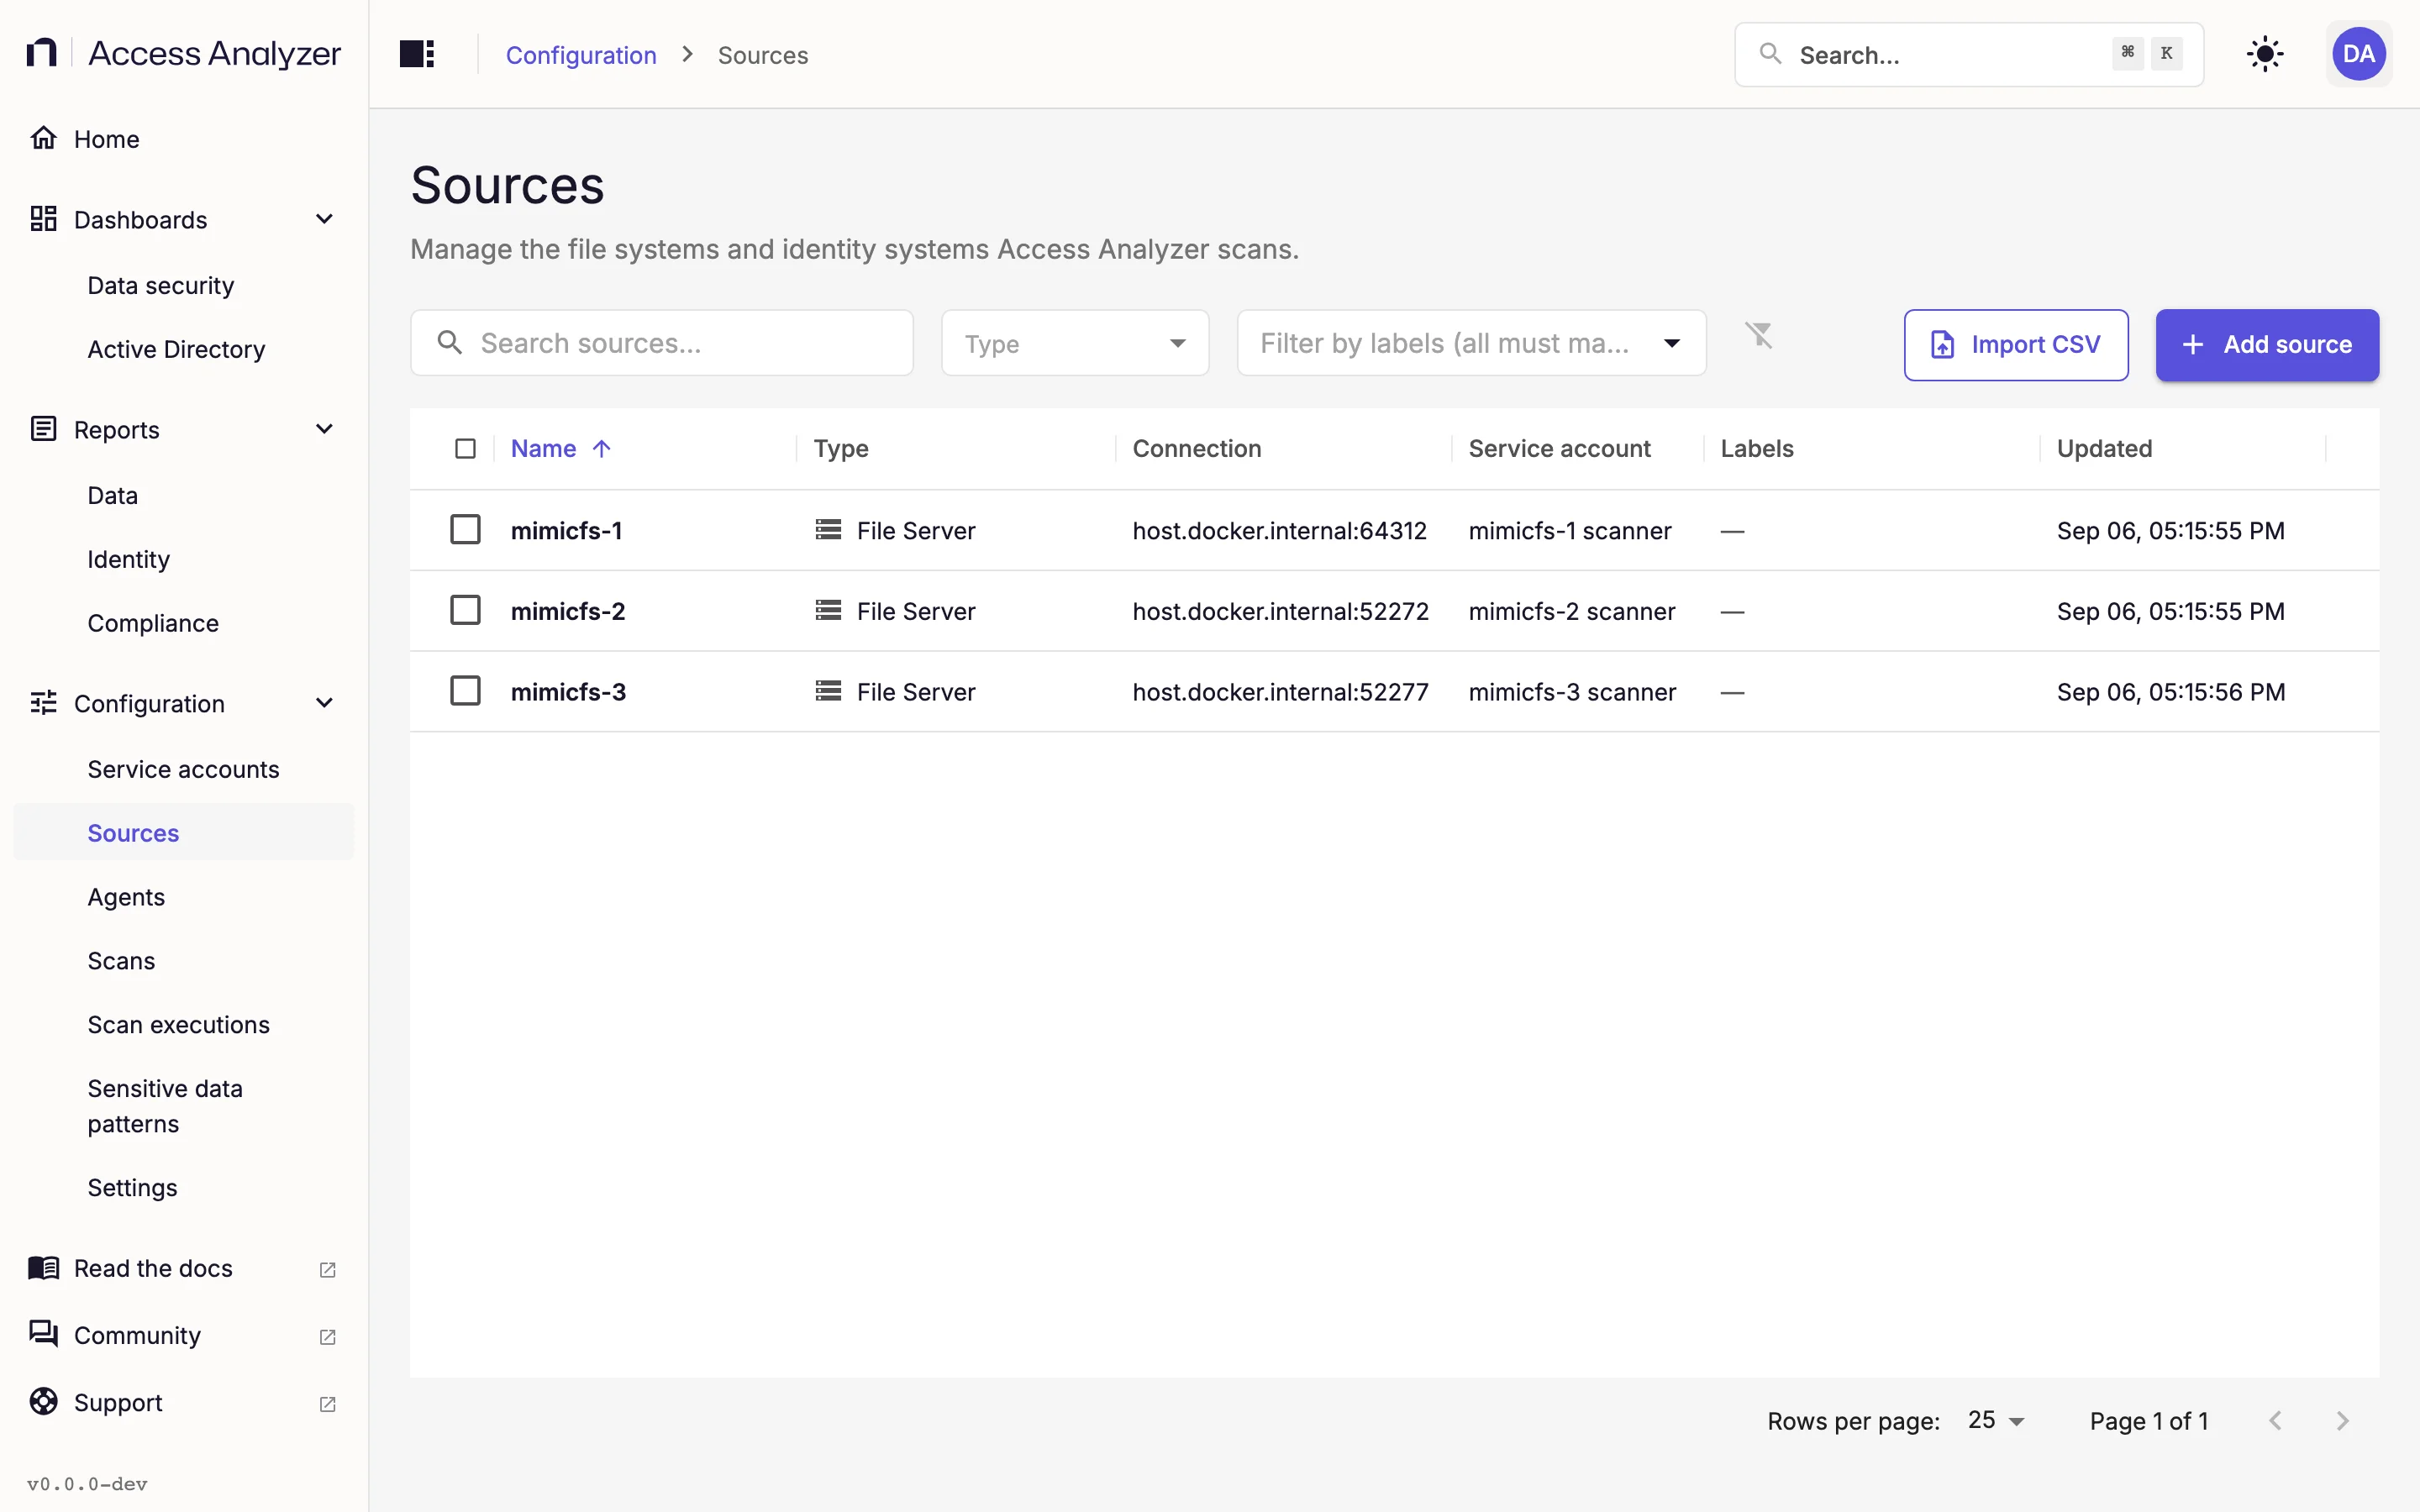
Task: Switch theme with the sun icon
Action: tap(2264, 54)
